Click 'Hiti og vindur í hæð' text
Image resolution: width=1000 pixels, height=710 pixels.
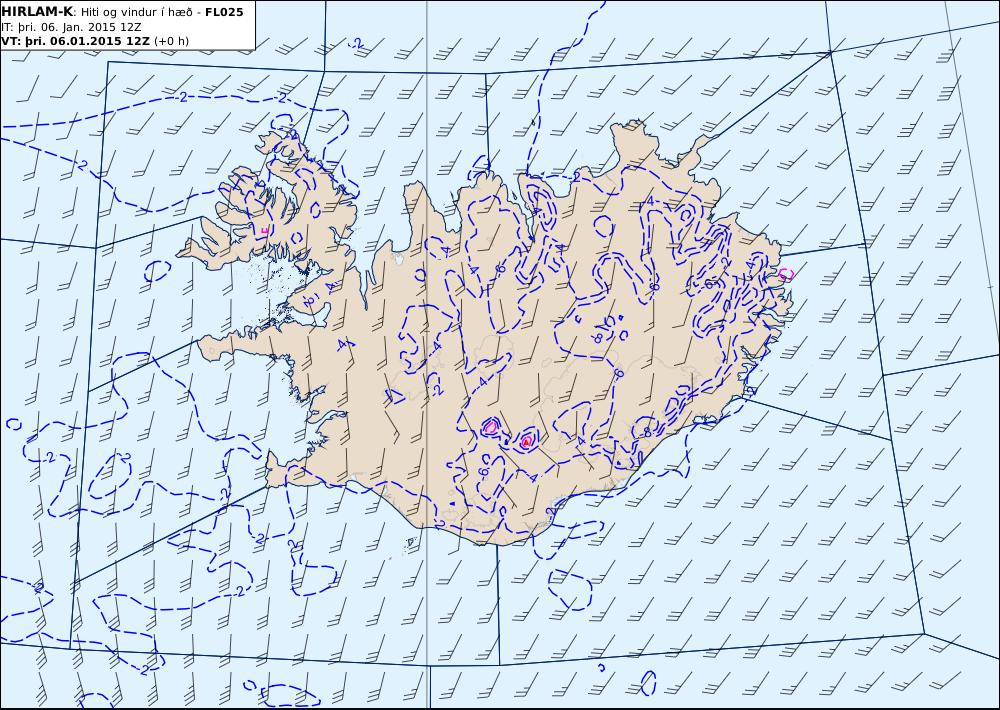136,12
